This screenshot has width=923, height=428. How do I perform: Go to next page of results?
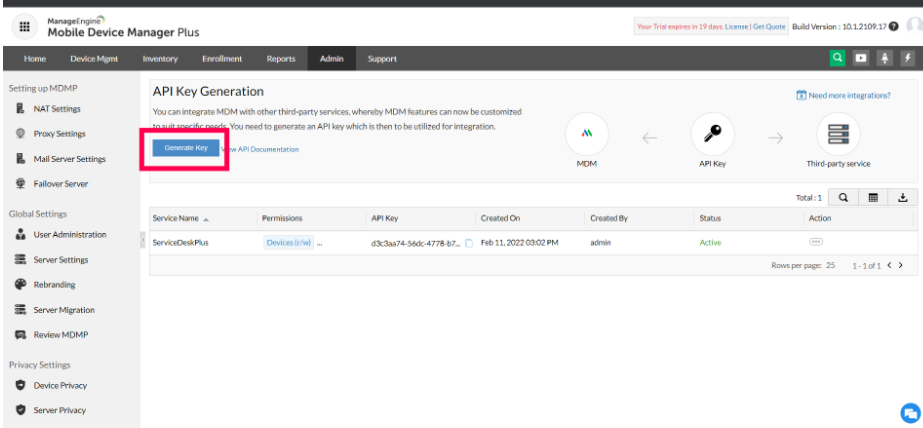tap(900, 266)
